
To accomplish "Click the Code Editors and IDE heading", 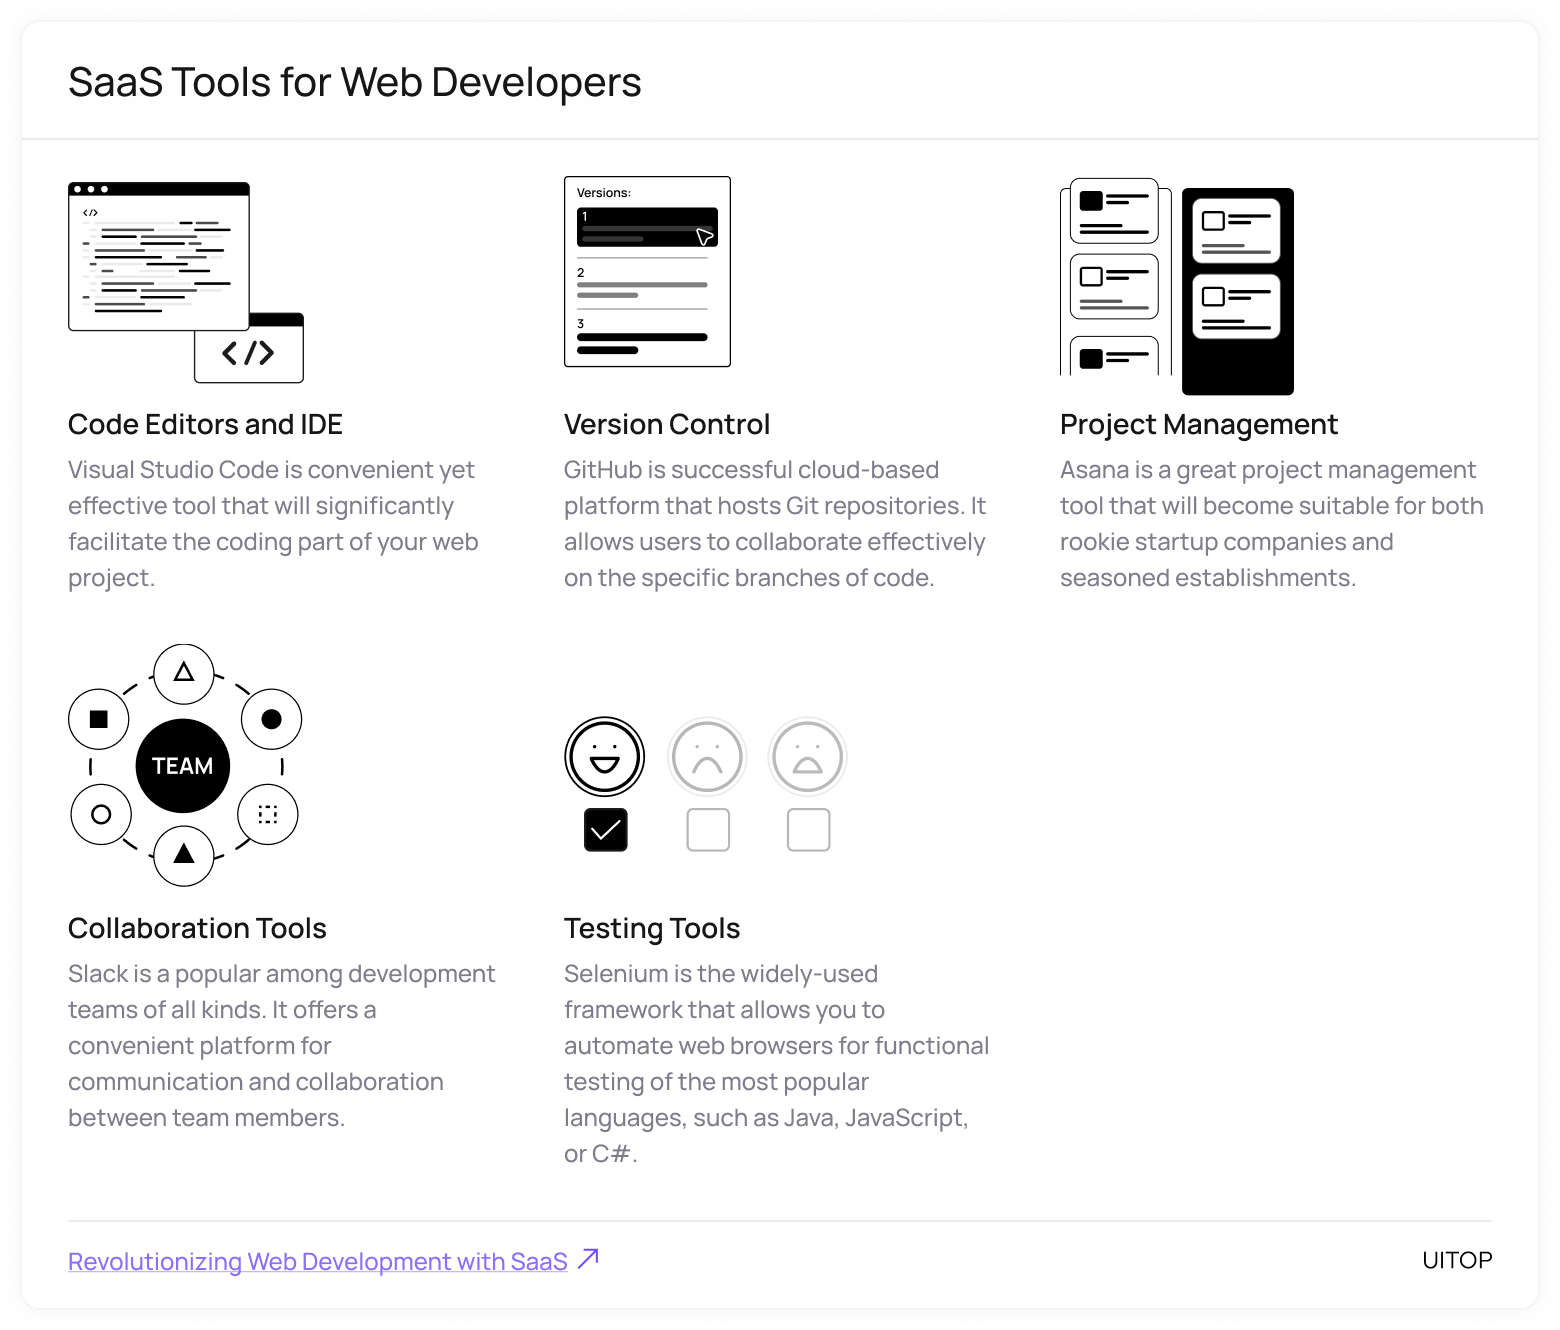I will click(205, 425).
